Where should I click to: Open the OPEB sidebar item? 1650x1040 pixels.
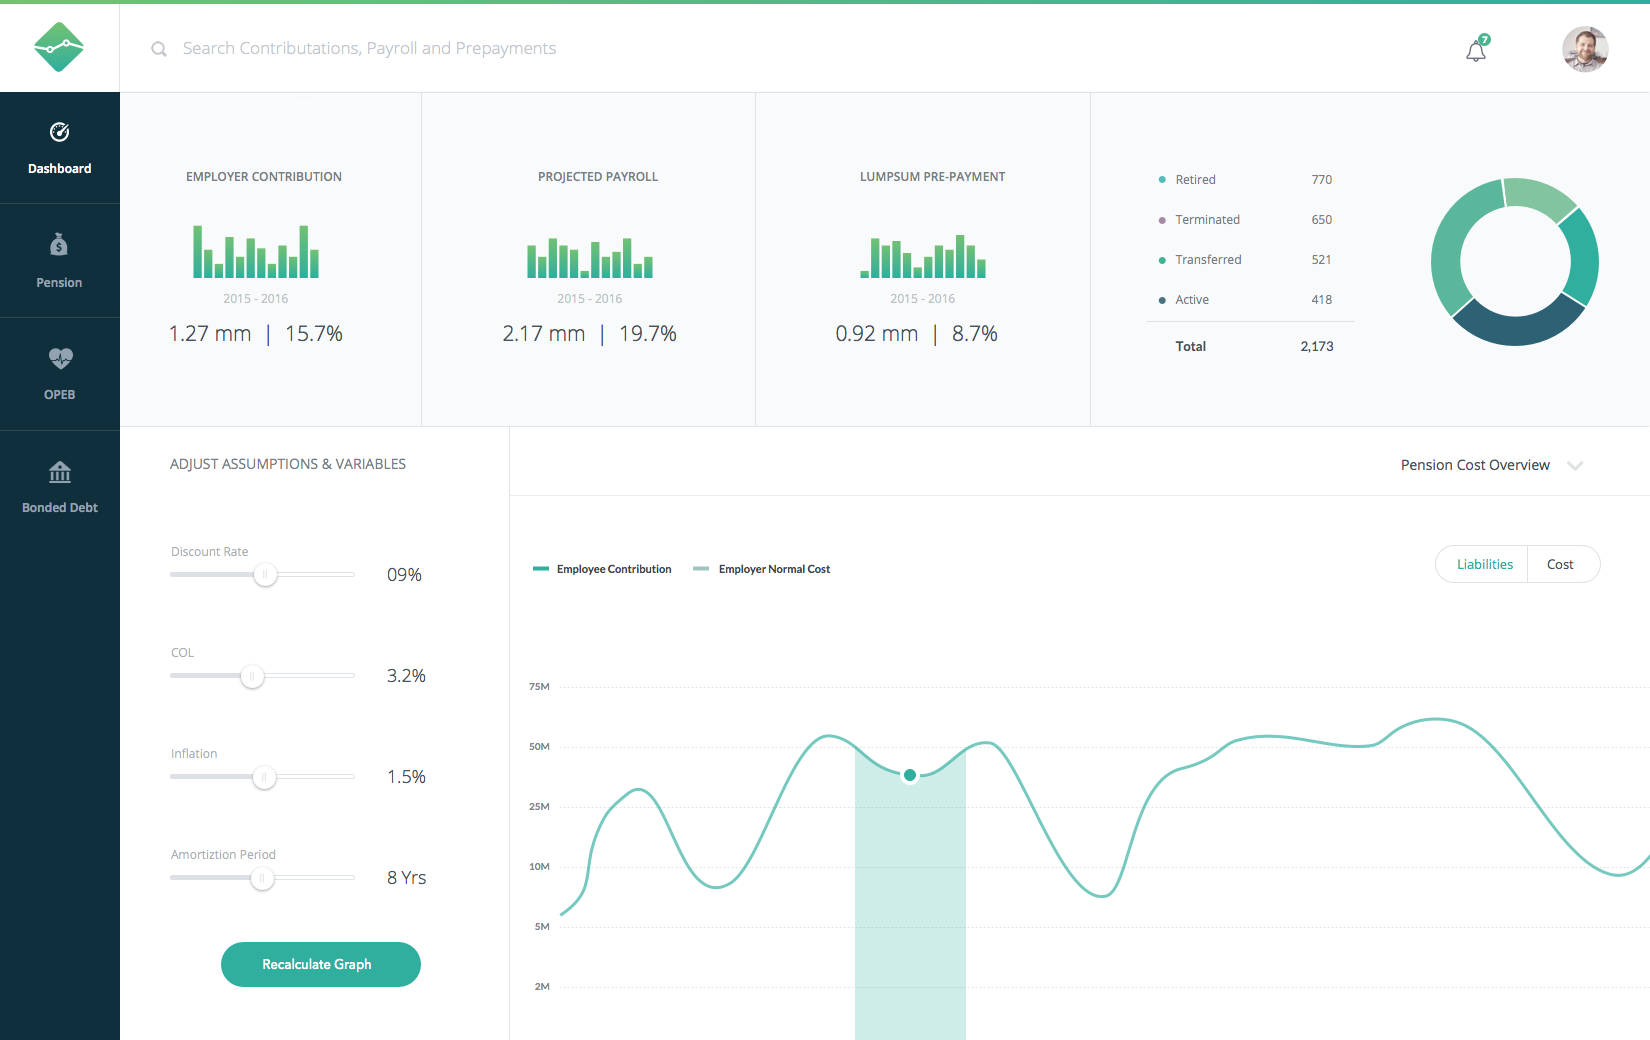[x=60, y=374]
